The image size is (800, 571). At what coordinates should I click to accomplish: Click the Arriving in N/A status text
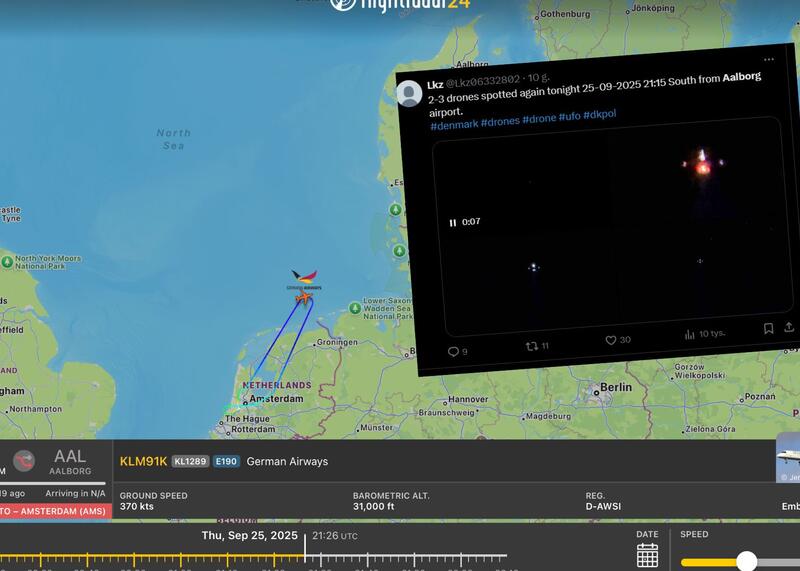75,493
